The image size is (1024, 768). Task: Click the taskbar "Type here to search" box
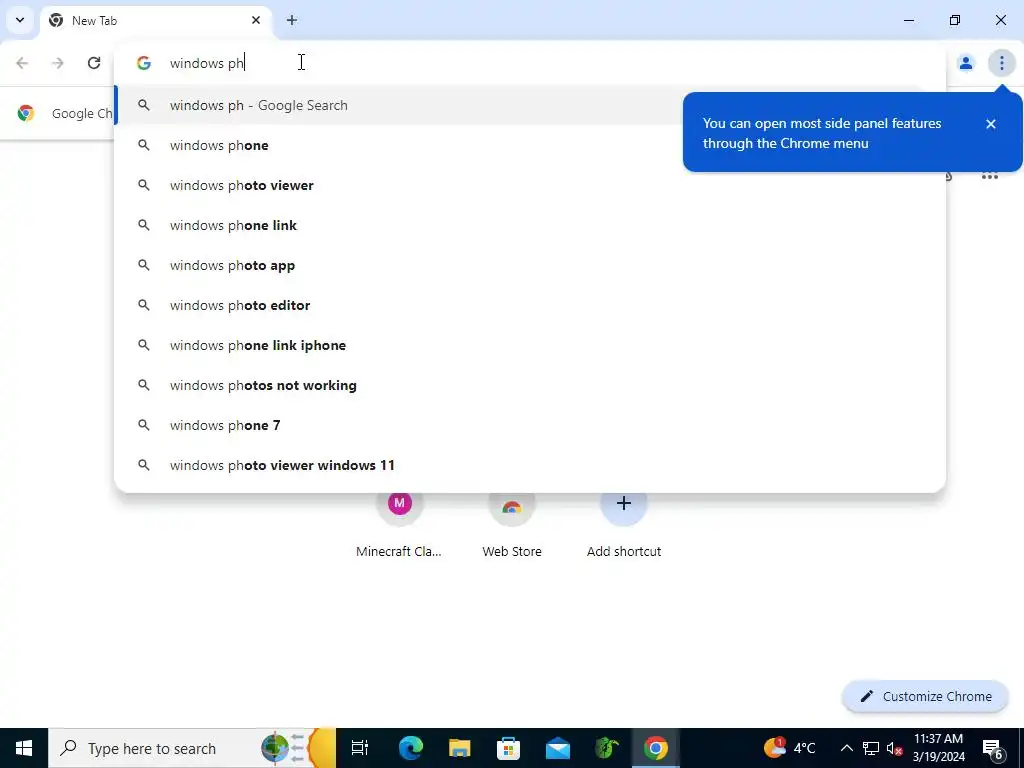pos(192,748)
